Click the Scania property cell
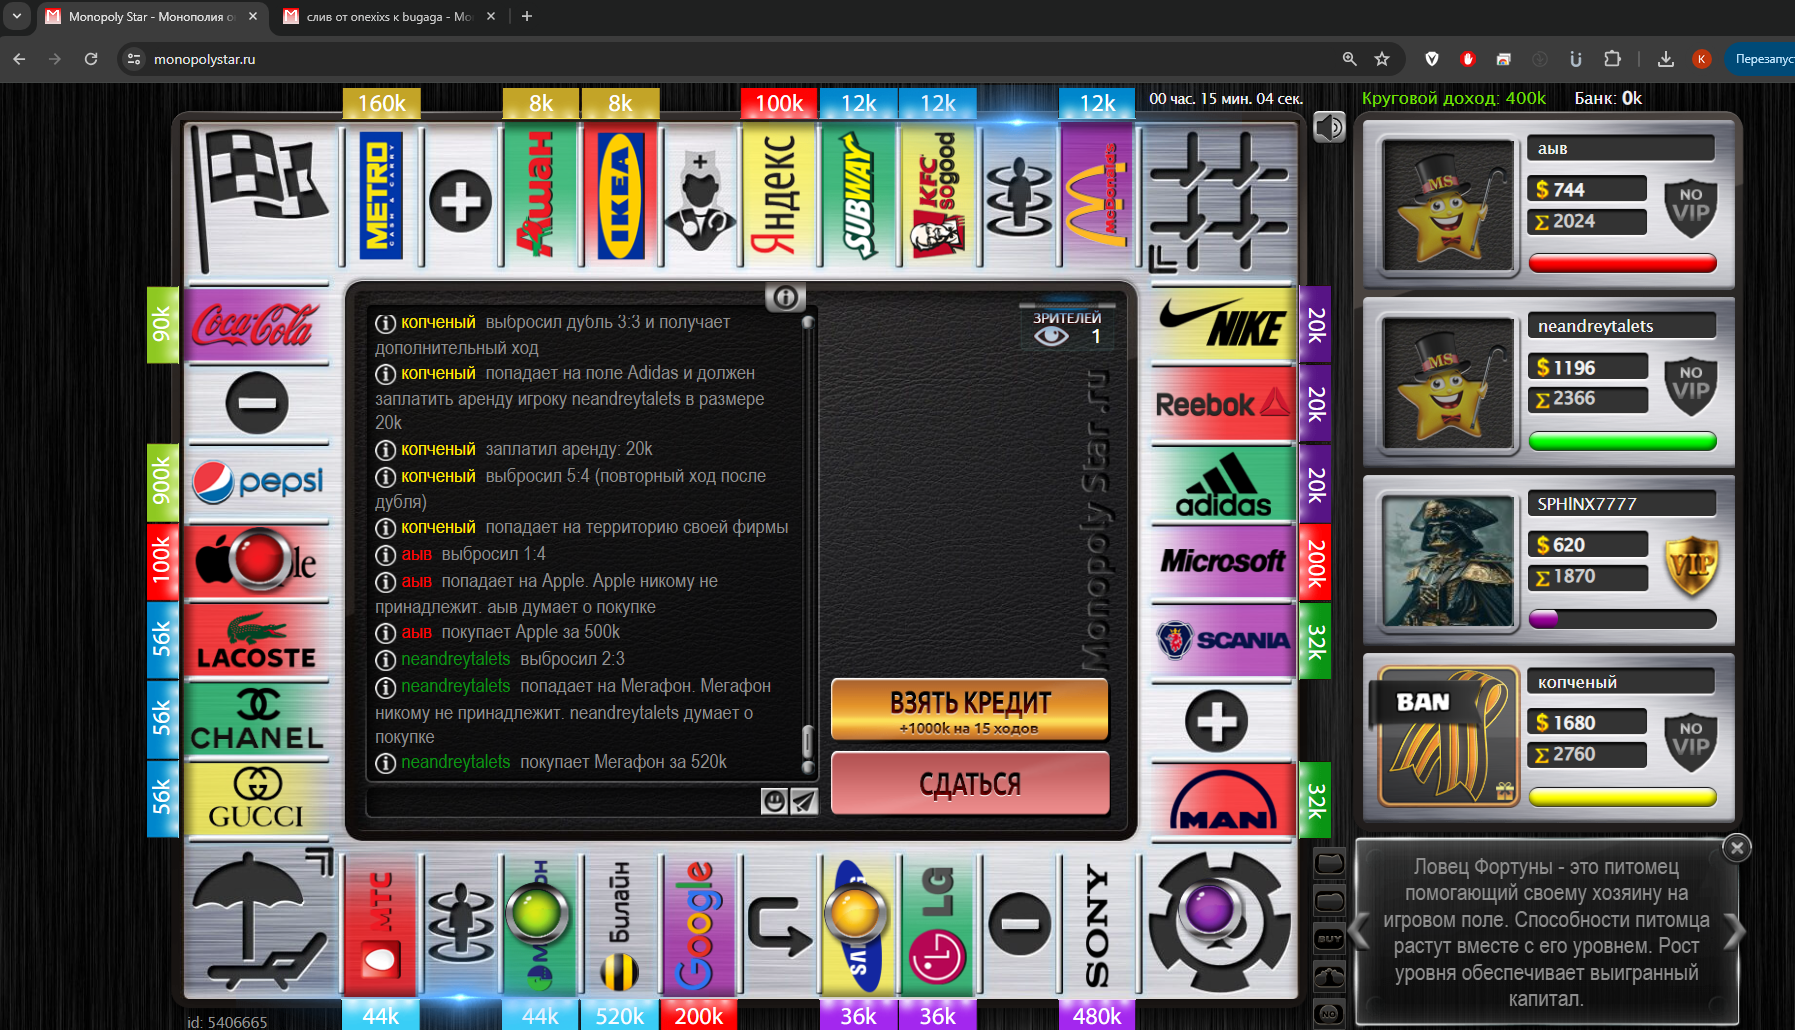The height and width of the screenshot is (1030, 1795). point(1223,641)
